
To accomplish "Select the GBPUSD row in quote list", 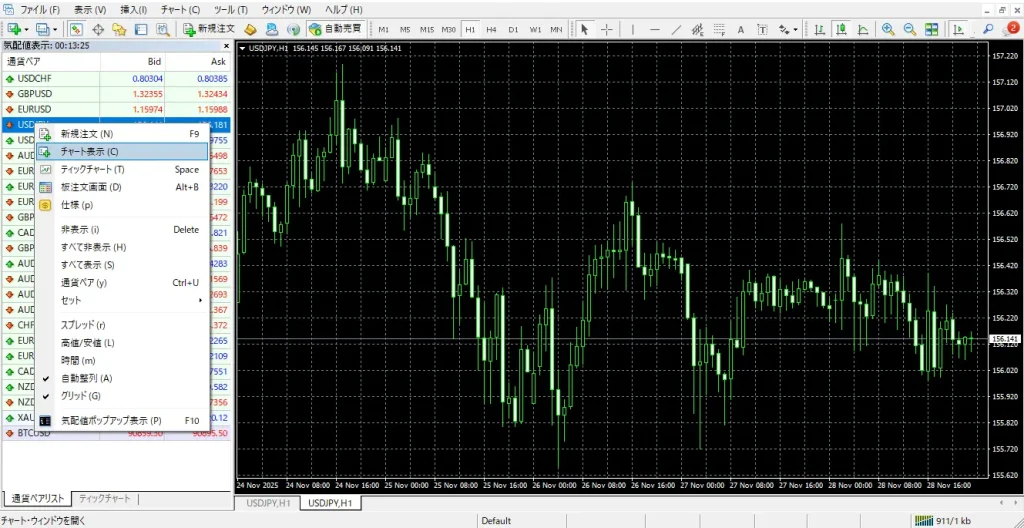I will tap(35, 94).
